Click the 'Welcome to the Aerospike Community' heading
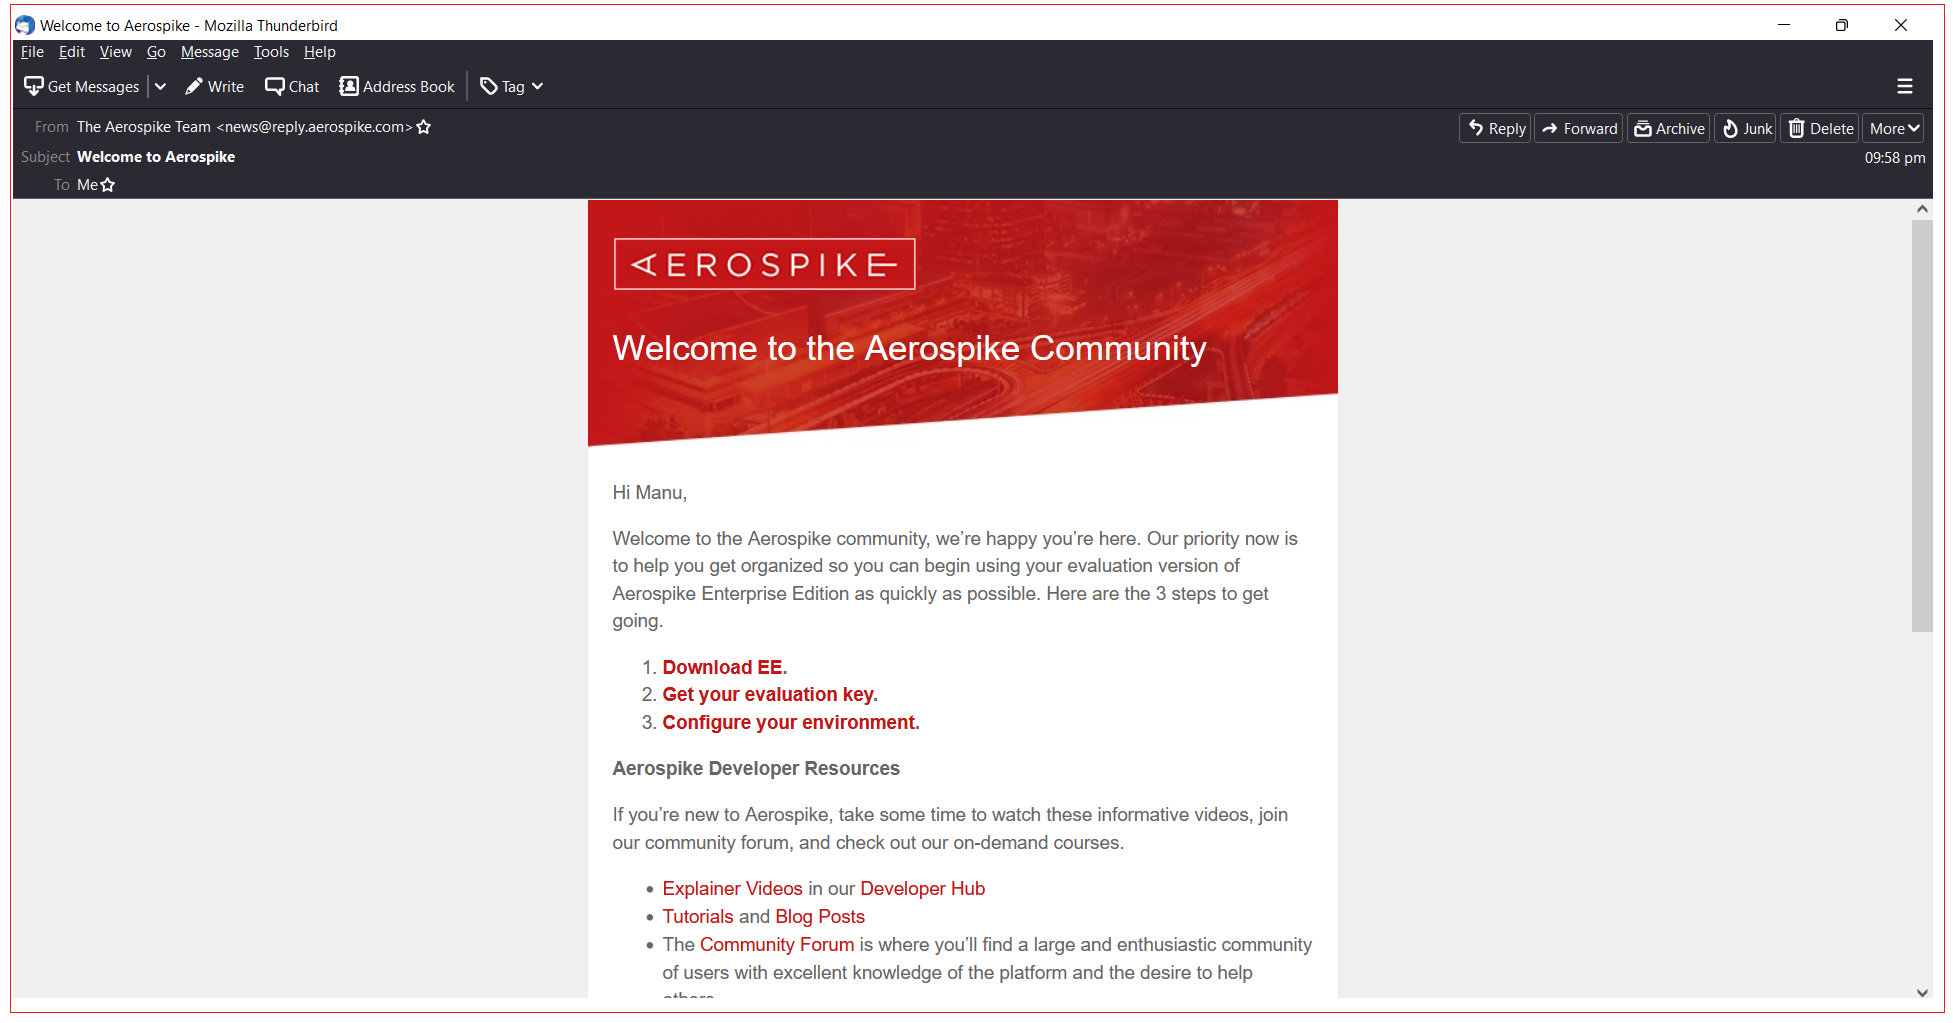The width and height of the screenshot is (1953, 1023). [909, 348]
